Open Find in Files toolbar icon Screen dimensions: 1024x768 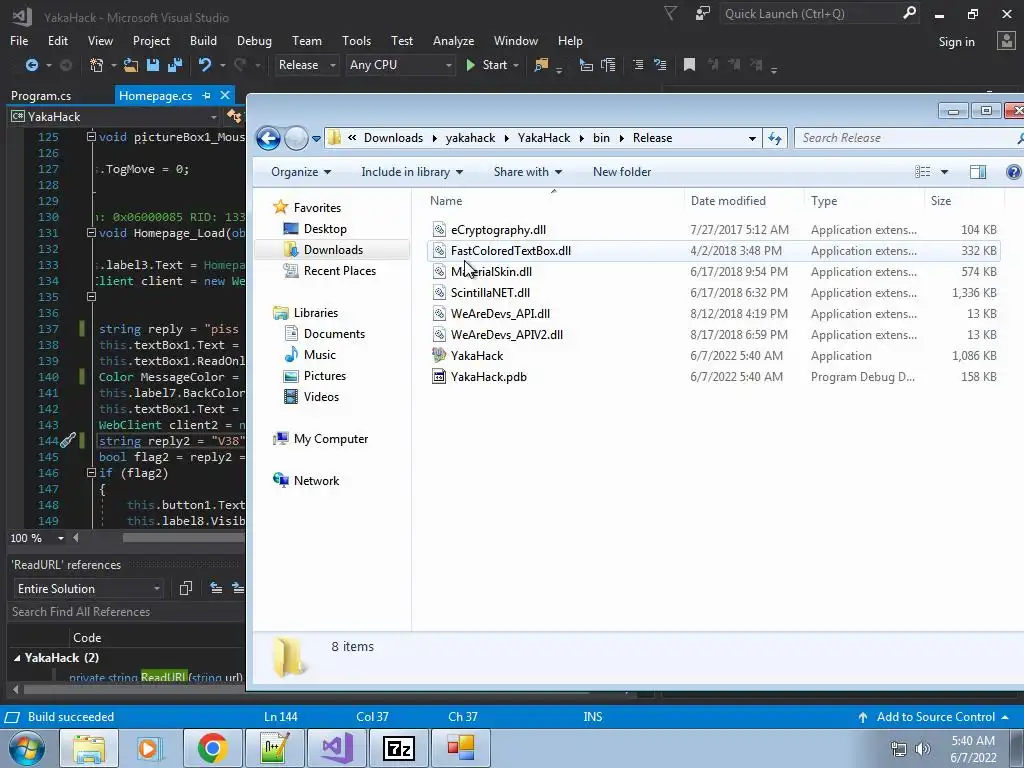(541, 65)
